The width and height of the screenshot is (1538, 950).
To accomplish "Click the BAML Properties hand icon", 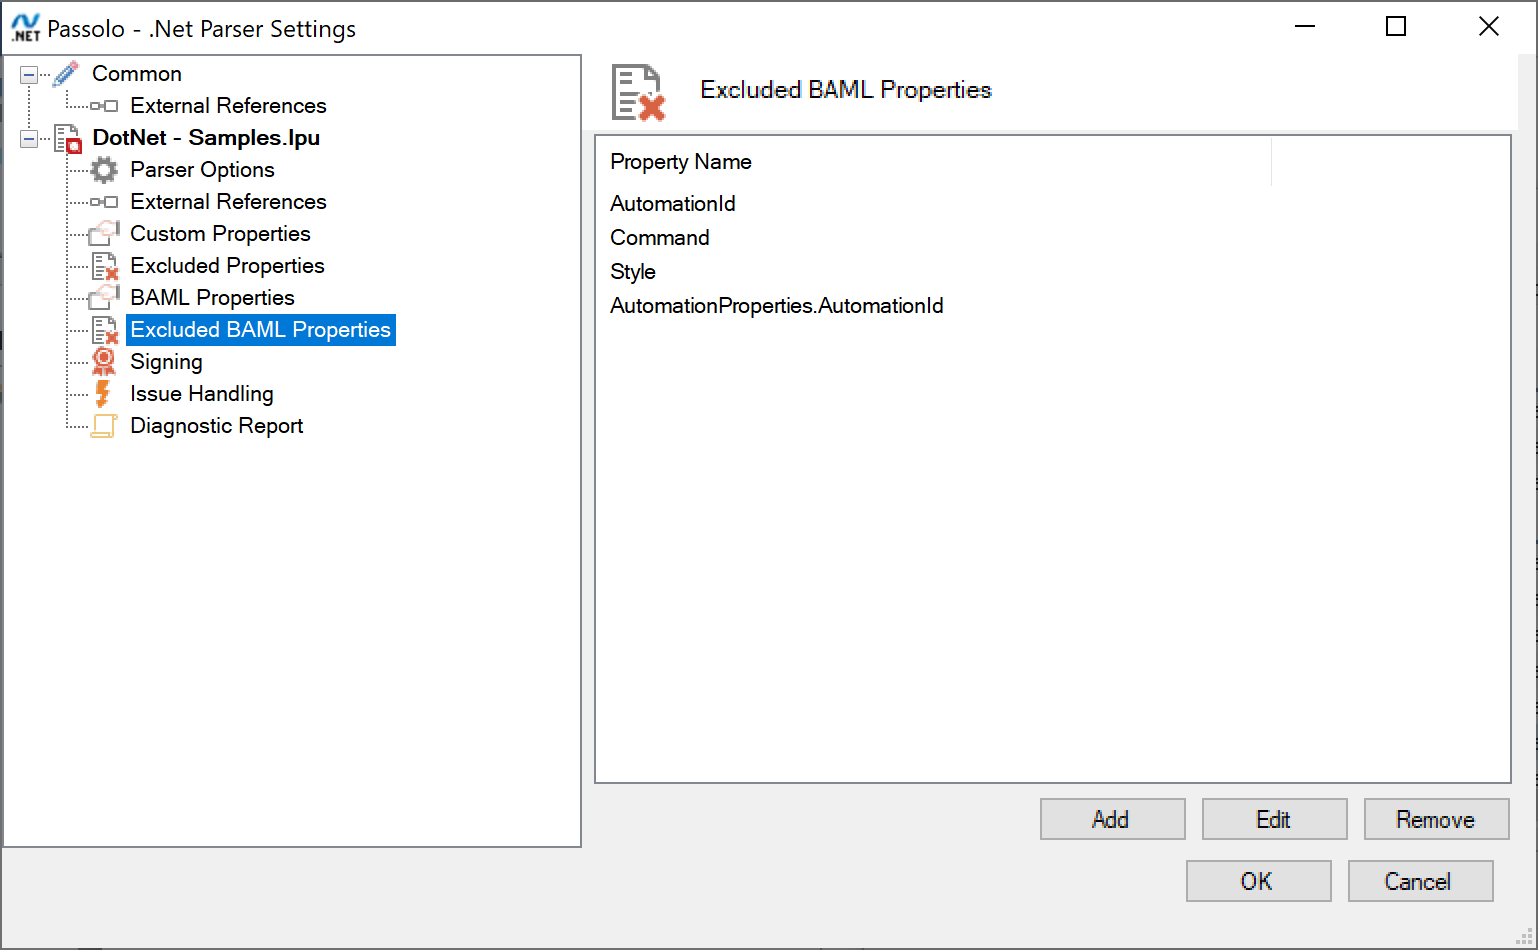I will point(103,297).
